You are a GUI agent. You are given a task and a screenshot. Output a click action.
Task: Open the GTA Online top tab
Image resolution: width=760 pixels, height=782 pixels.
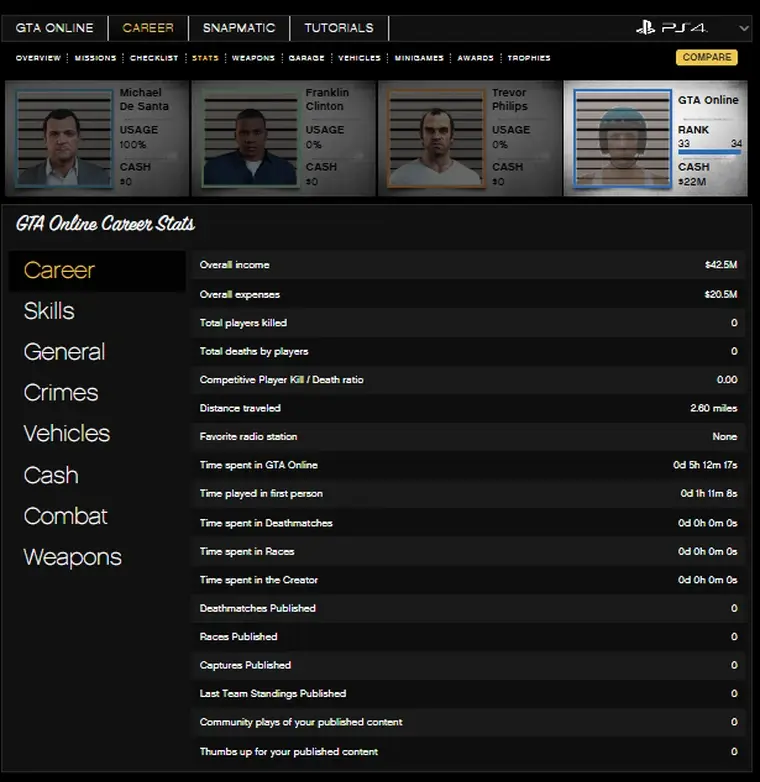pyautogui.click(x=54, y=28)
